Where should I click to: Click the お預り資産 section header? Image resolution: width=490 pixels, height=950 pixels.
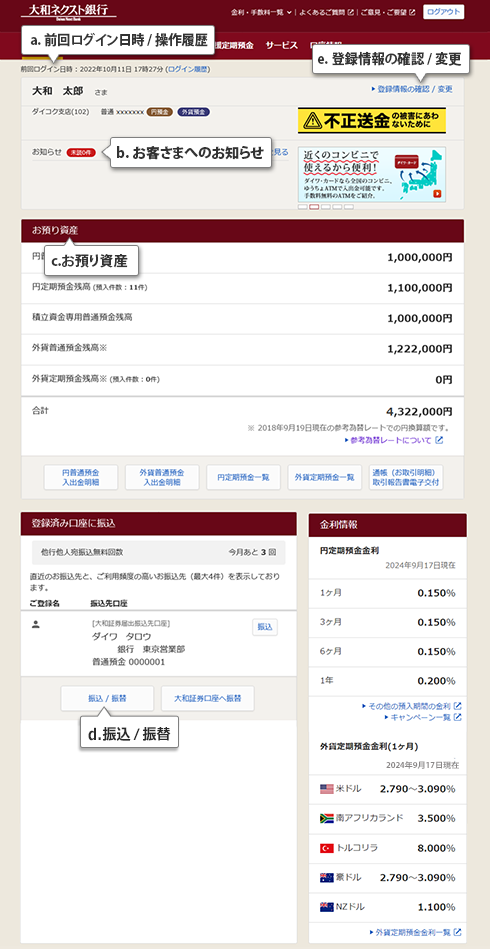(243, 231)
